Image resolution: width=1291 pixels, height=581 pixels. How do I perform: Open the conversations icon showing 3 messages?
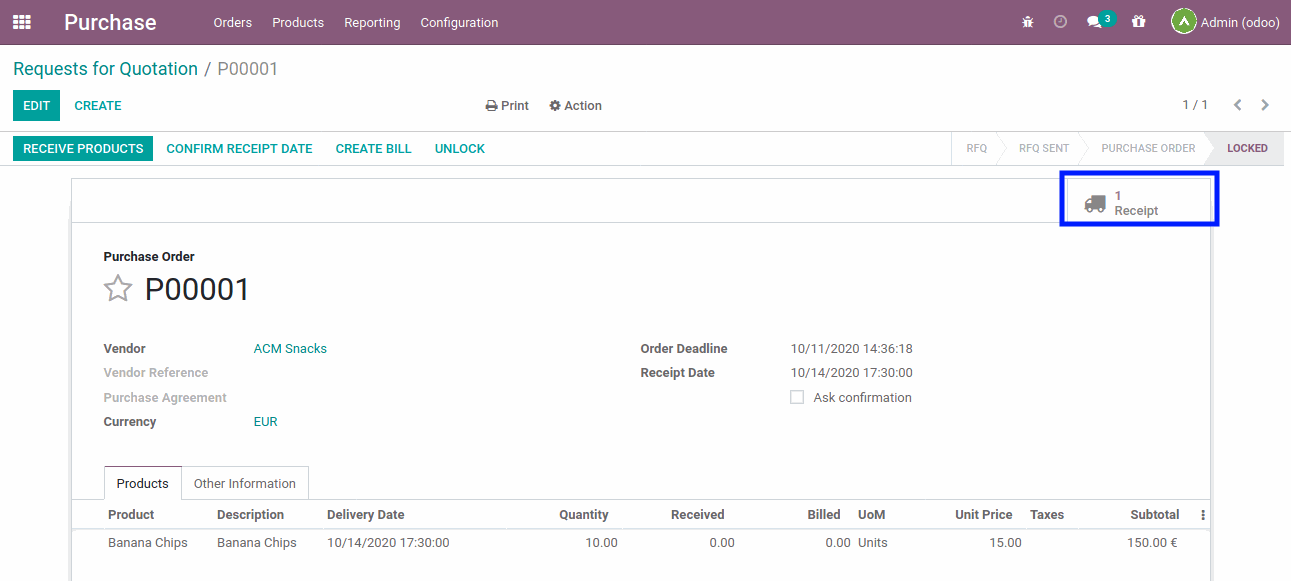tap(1095, 21)
